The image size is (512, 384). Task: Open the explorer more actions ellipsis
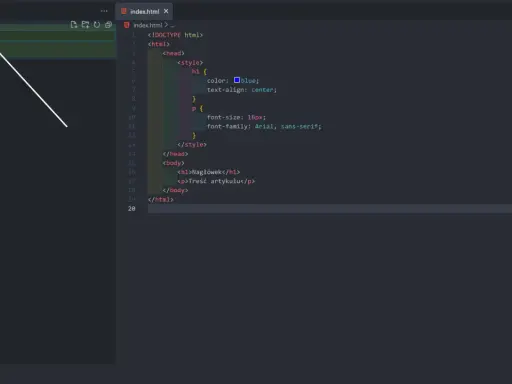click(x=104, y=11)
